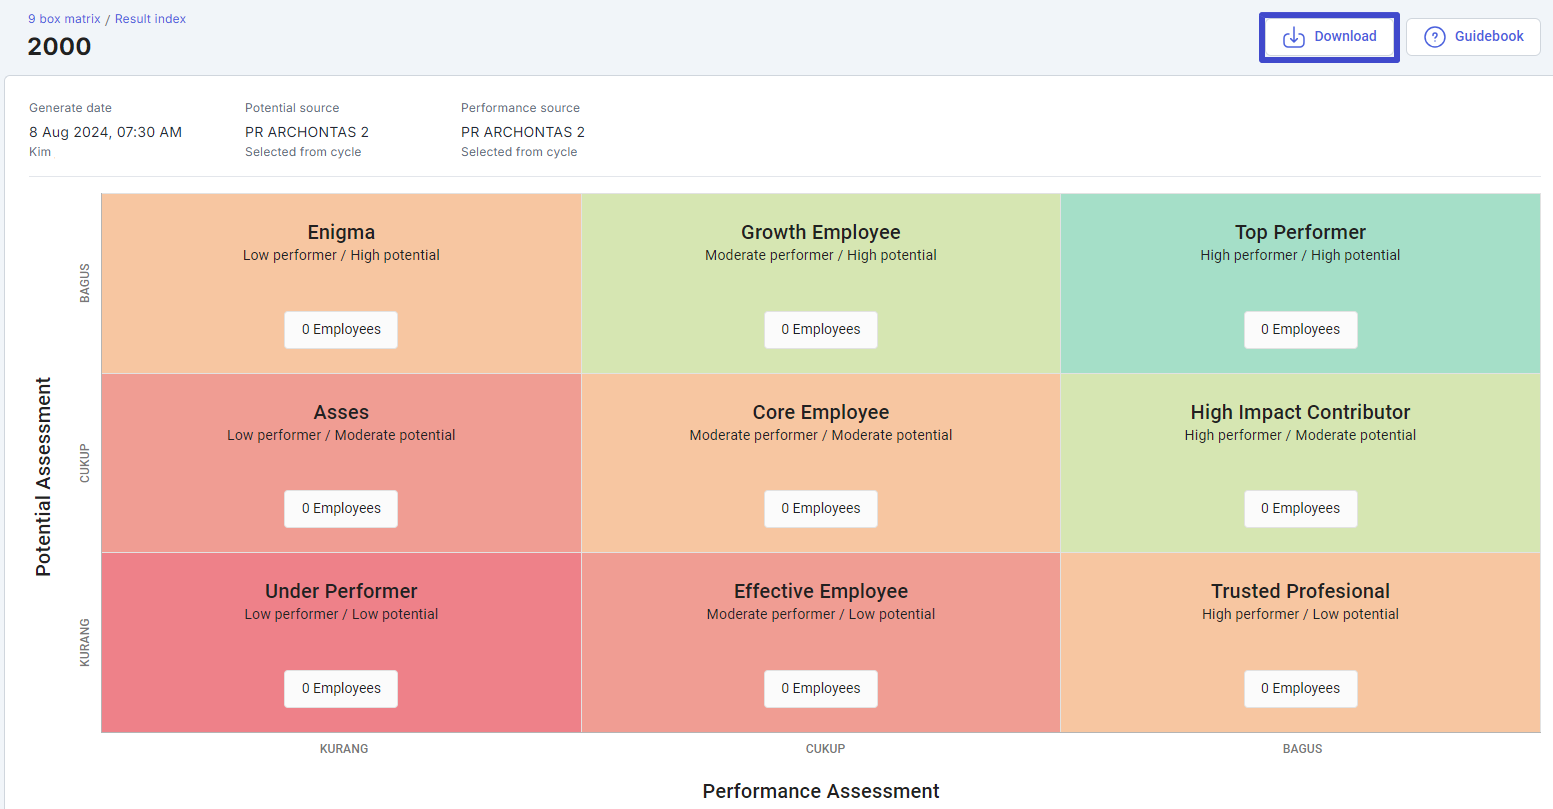This screenshot has height=809, width=1553.
Task: Click the Generate date label
Action: click(70, 108)
